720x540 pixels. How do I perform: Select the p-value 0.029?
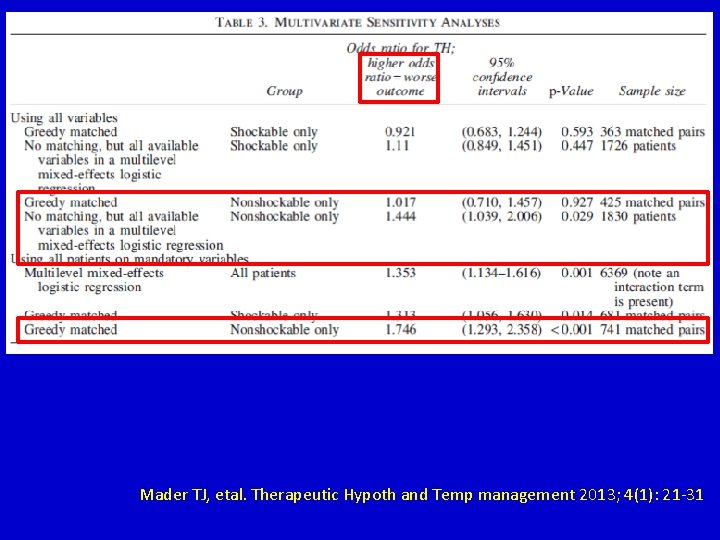(577, 216)
